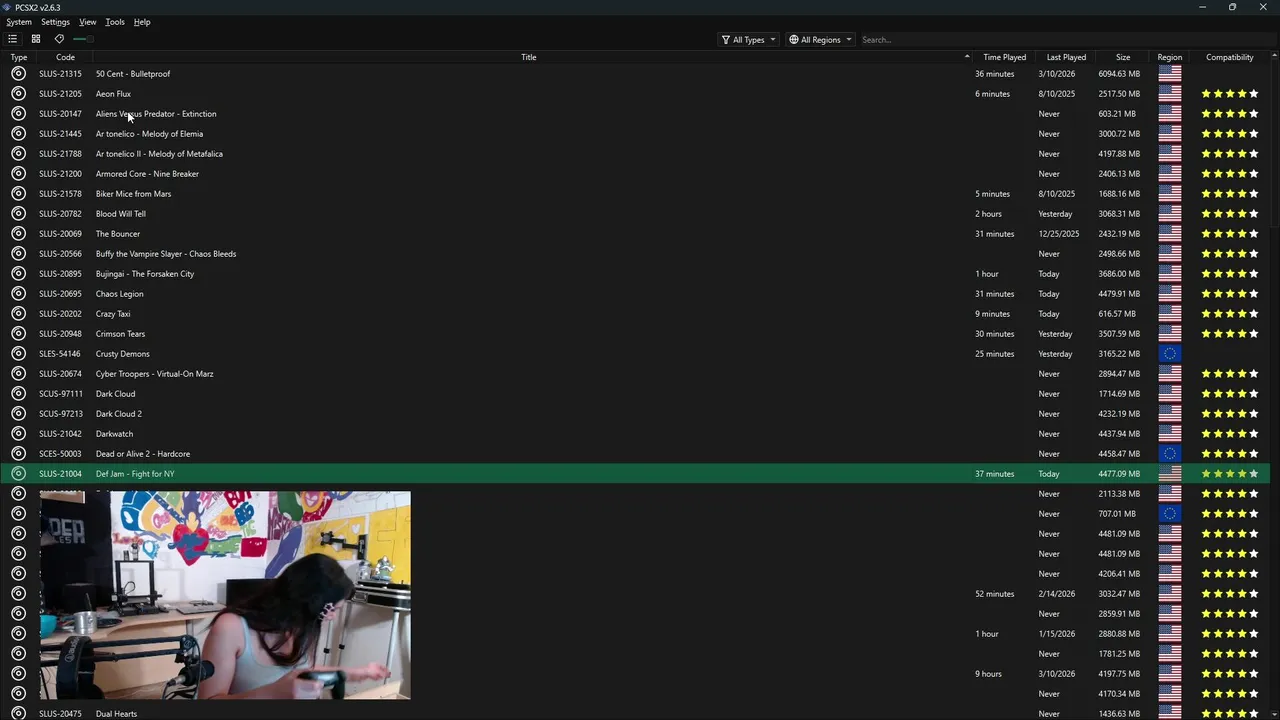1280x720 pixels.
Task: Select the Blood Will Tell title
Action: pos(121,214)
